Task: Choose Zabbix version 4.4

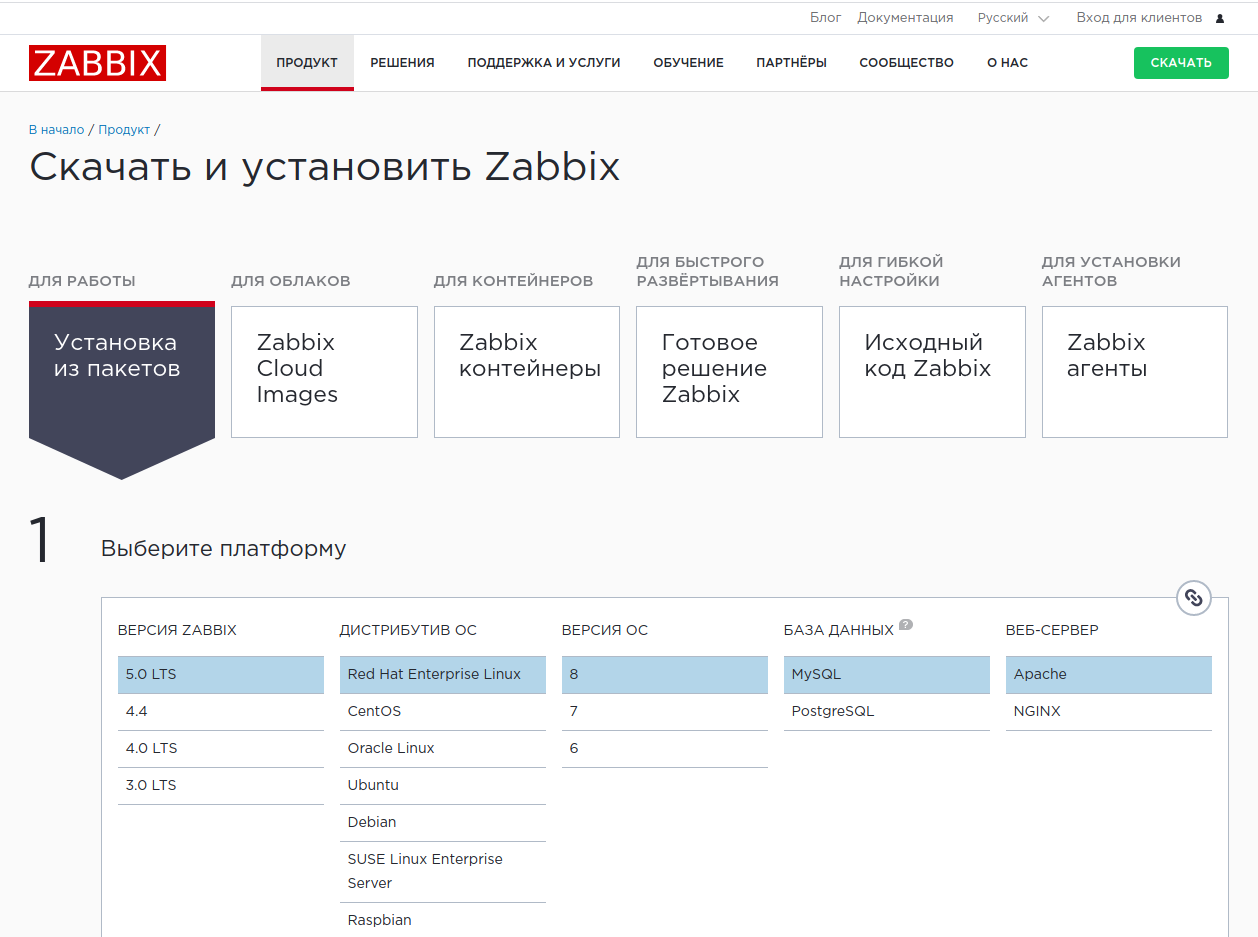Action: tap(221, 711)
